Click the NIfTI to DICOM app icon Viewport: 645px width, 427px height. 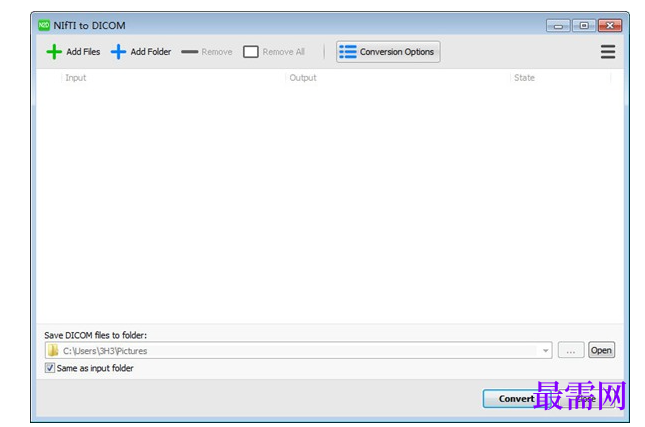[x=44, y=26]
